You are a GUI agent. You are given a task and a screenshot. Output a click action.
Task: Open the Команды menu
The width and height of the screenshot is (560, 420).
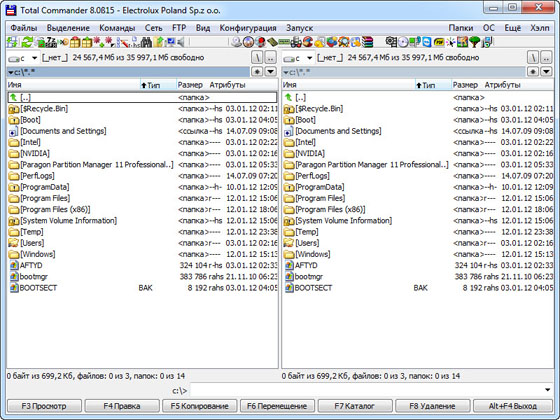click(x=117, y=28)
